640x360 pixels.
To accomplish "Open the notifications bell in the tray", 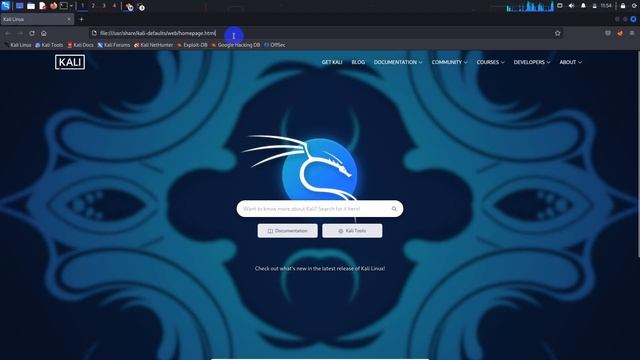I will pyautogui.click(x=583, y=6).
